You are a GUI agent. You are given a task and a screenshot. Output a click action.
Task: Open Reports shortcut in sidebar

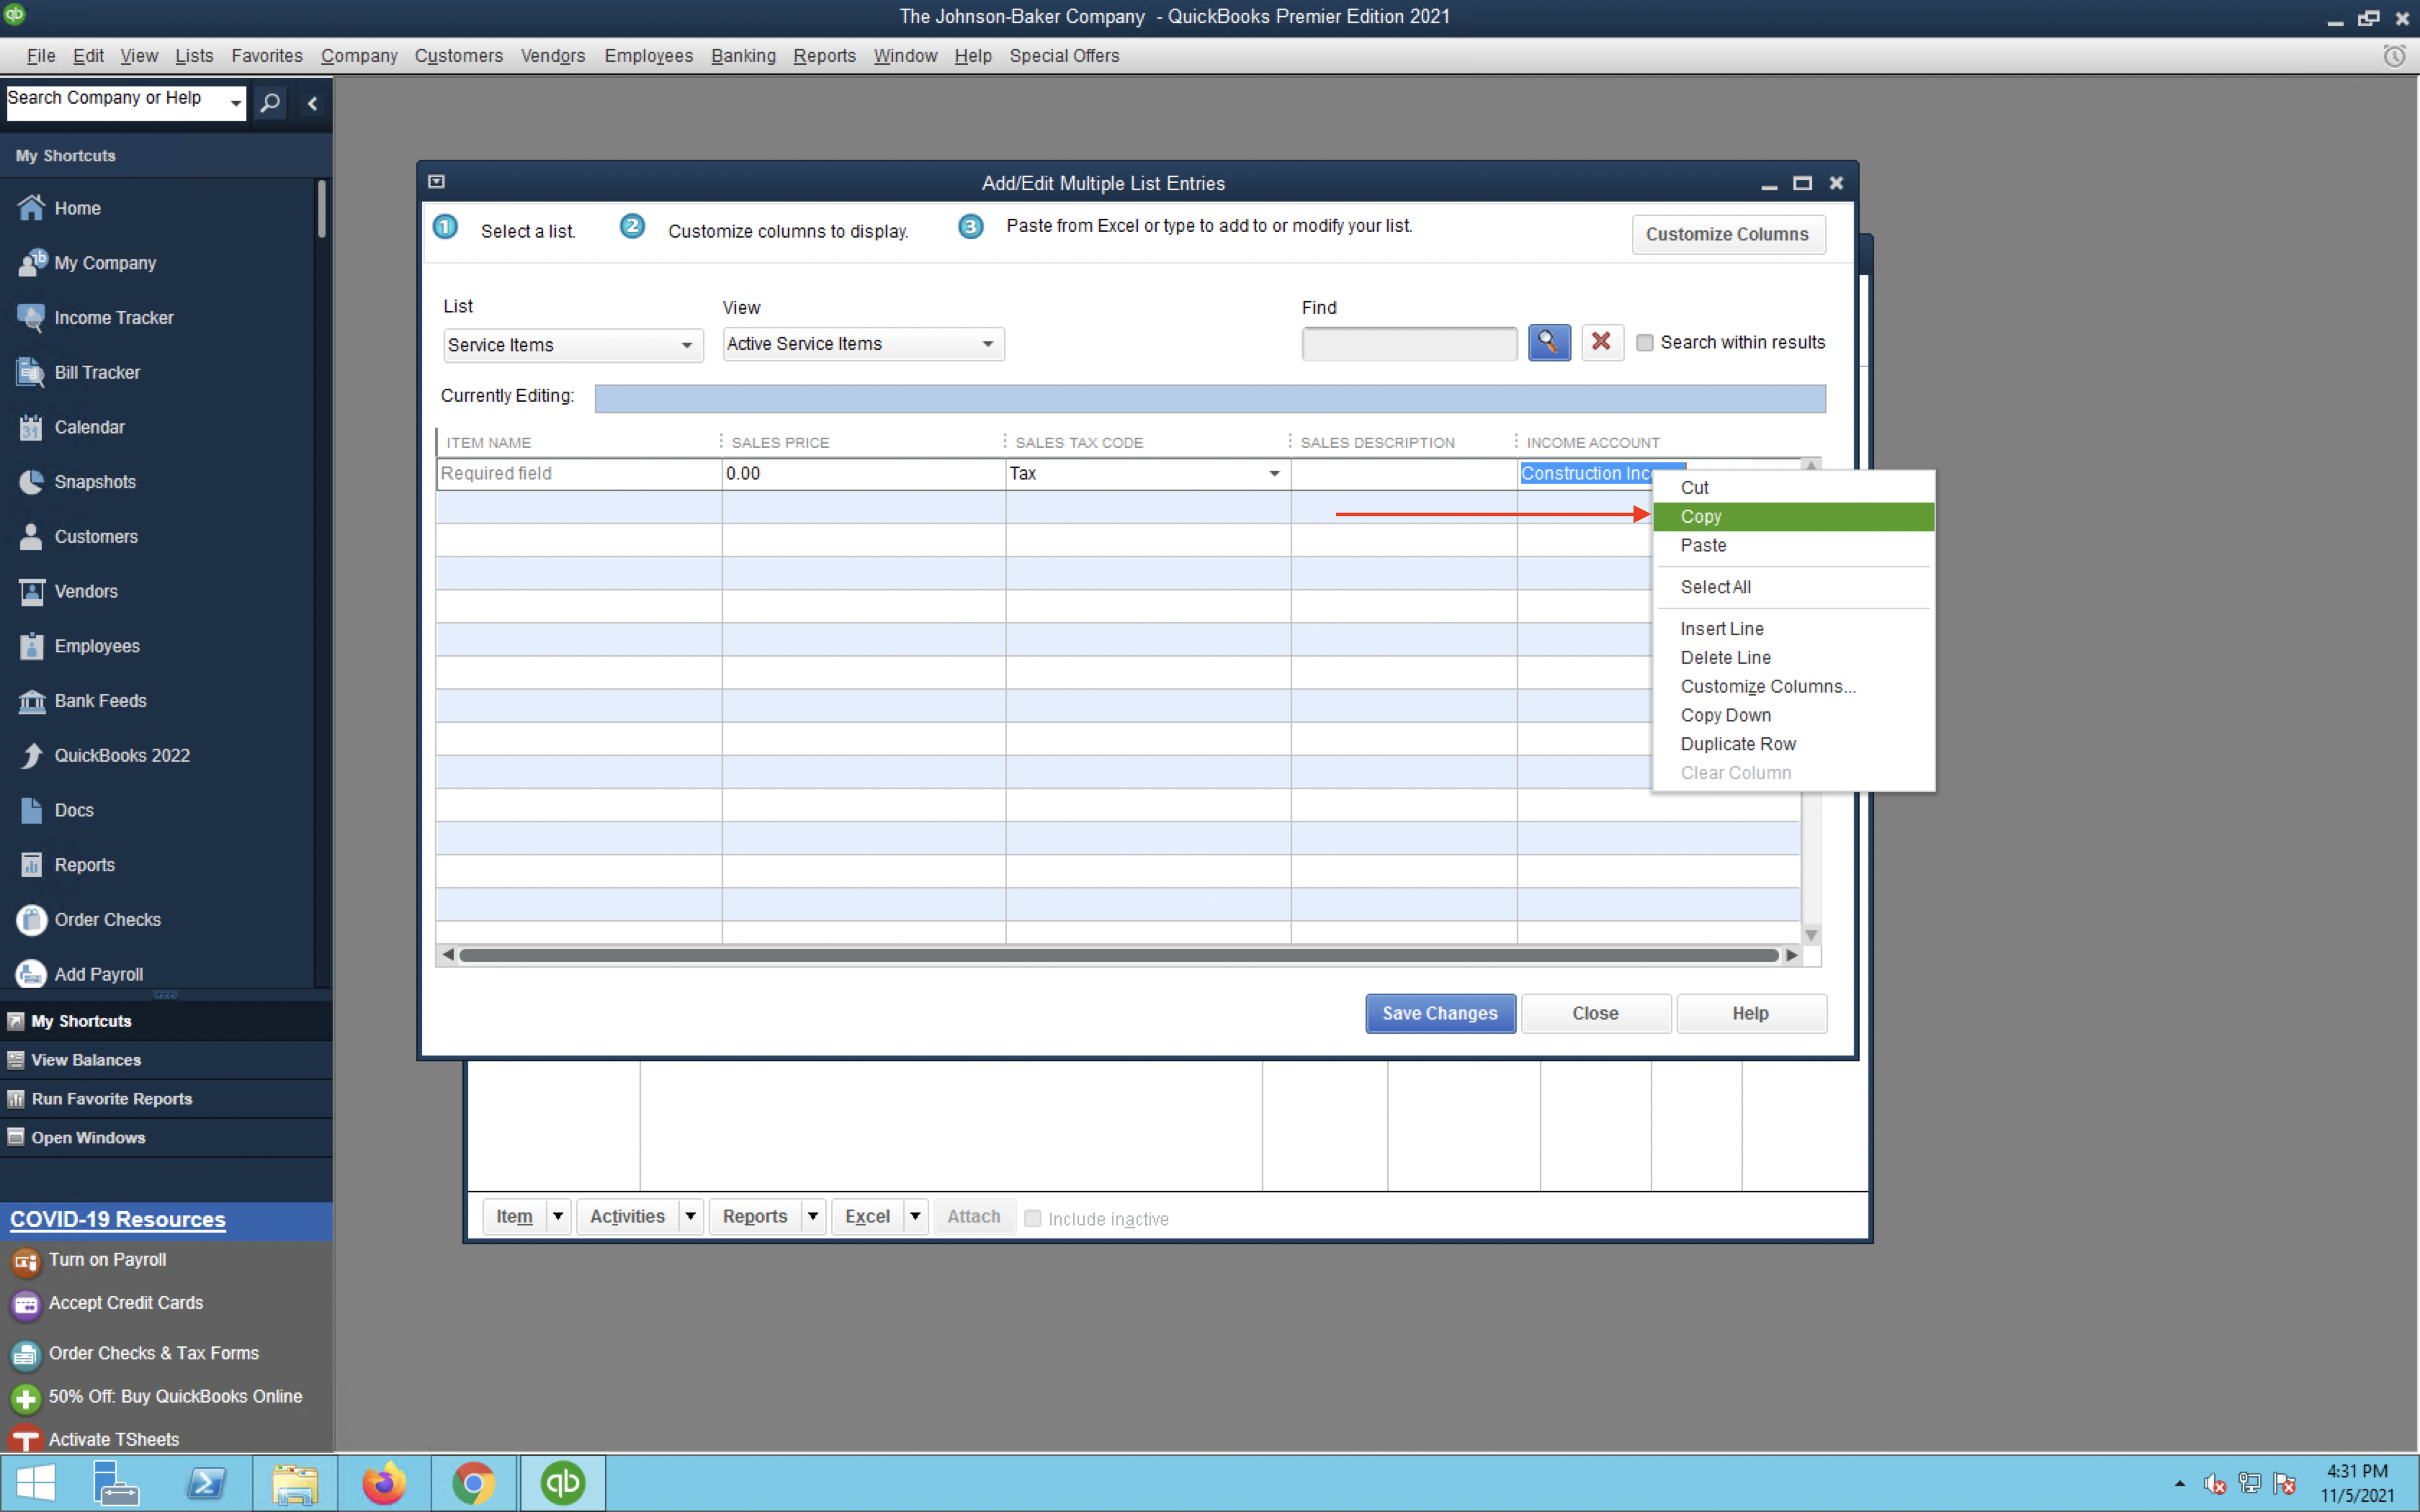coord(84,865)
